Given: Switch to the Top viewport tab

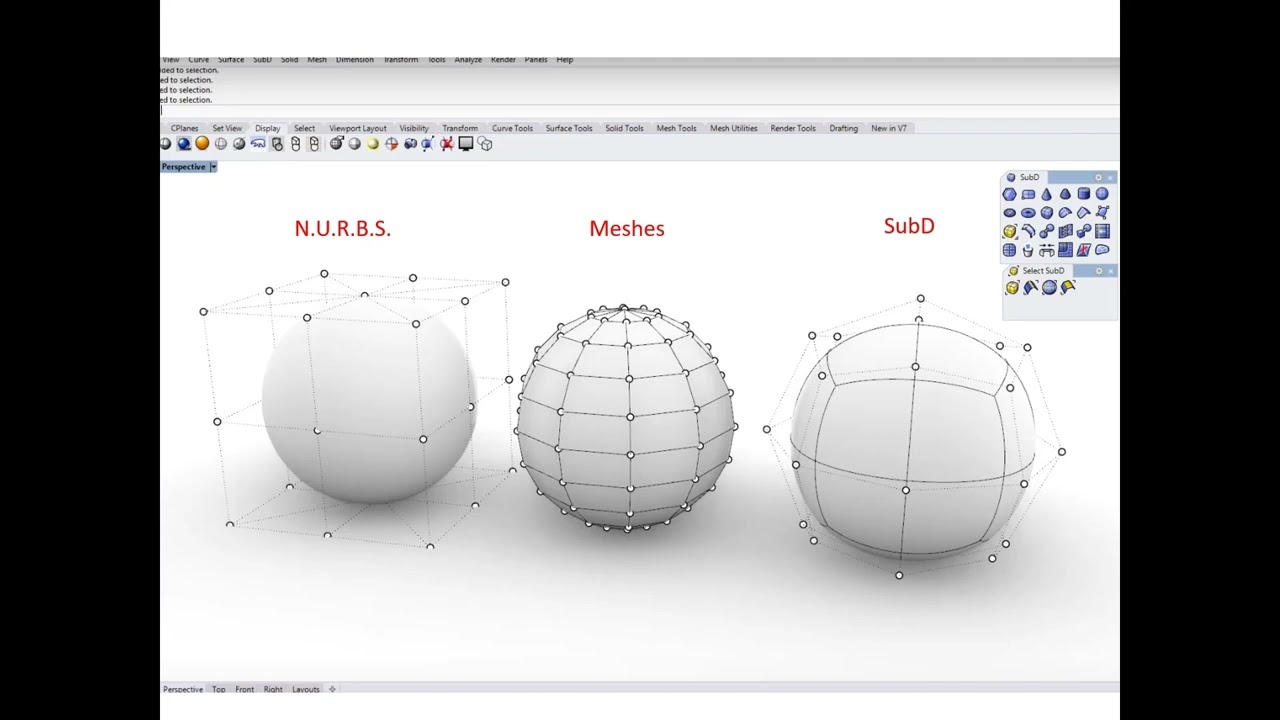Looking at the screenshot, I should (218, 689).
